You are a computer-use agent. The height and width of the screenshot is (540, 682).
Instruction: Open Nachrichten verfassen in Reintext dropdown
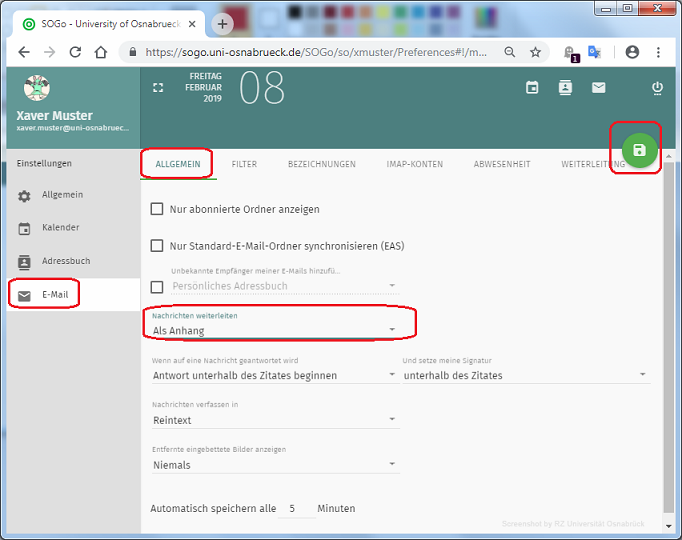point(275,420)
